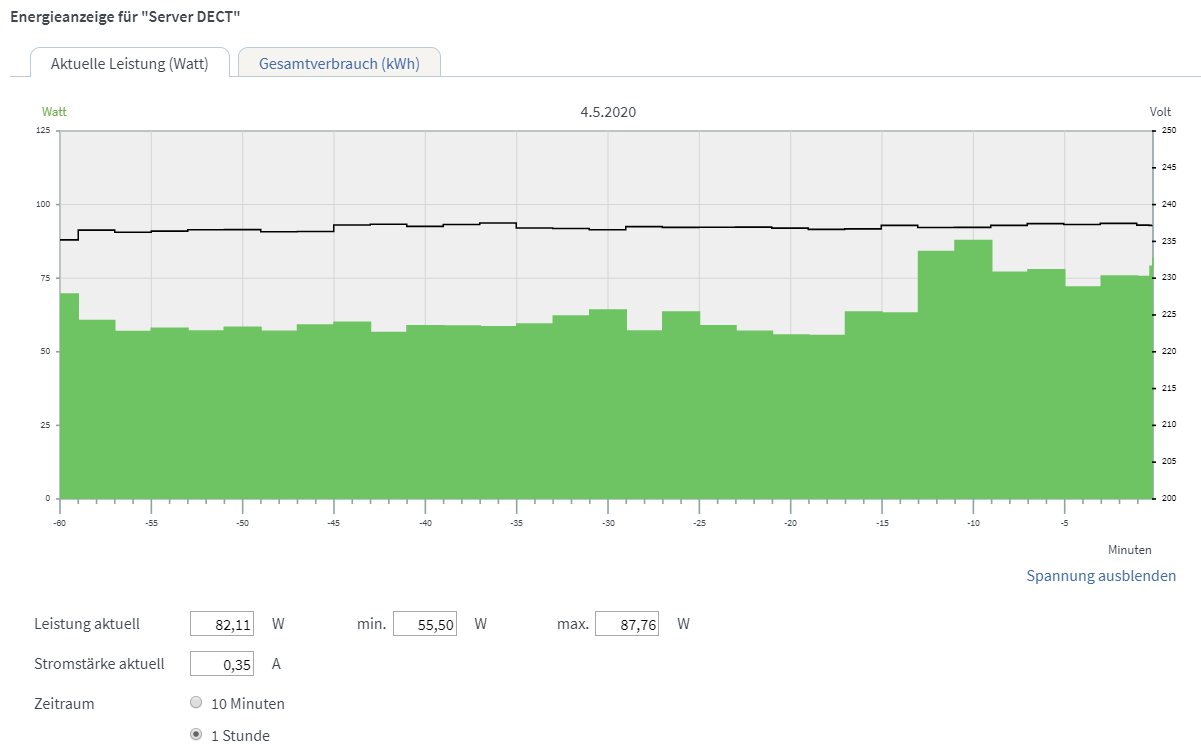Click the -60 tick on time axis
Viewport: 1201px width, 746px height.
60,523
